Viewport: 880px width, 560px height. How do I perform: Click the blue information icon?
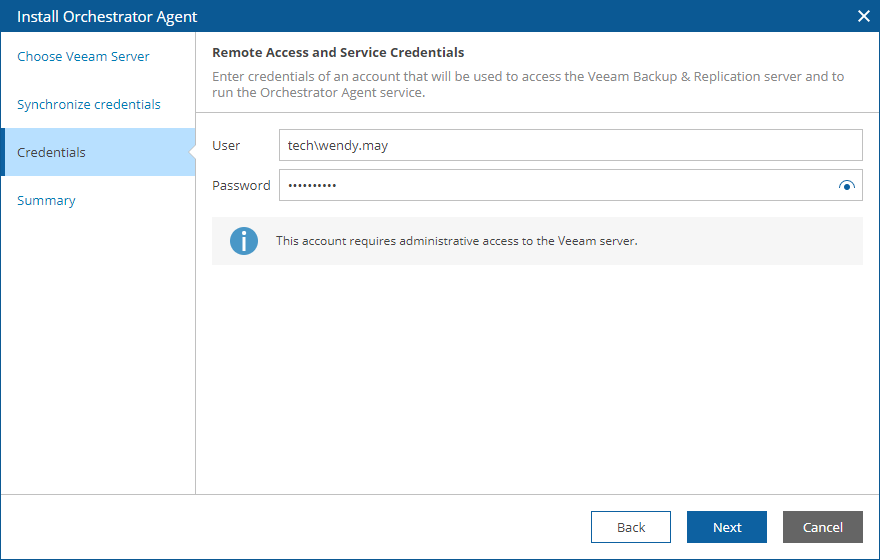(x=244, y=241)
